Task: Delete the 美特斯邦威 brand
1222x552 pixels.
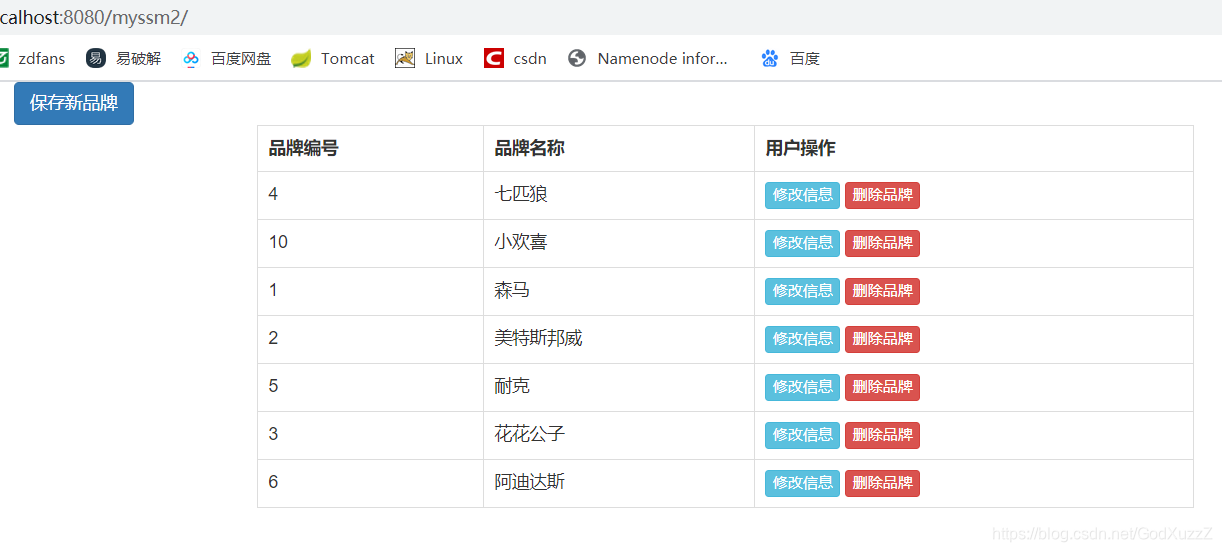Action: (x=882, y=339)
